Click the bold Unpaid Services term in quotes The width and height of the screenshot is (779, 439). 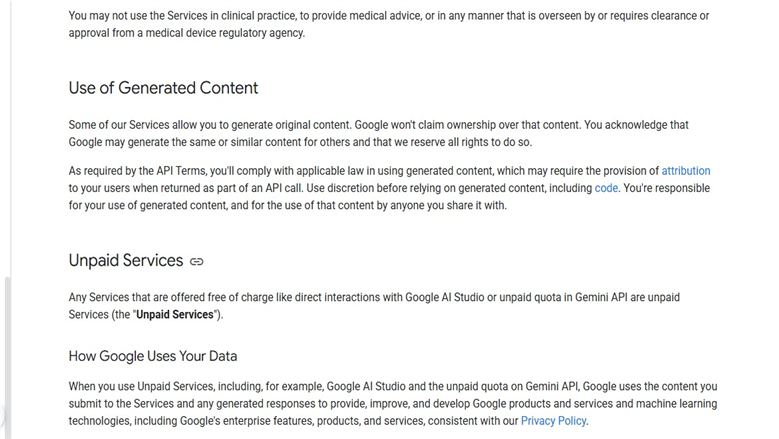click(x=175, y=314)
